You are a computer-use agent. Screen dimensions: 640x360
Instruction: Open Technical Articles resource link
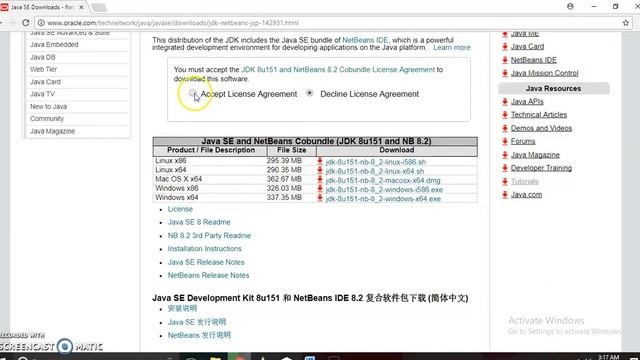539,115
